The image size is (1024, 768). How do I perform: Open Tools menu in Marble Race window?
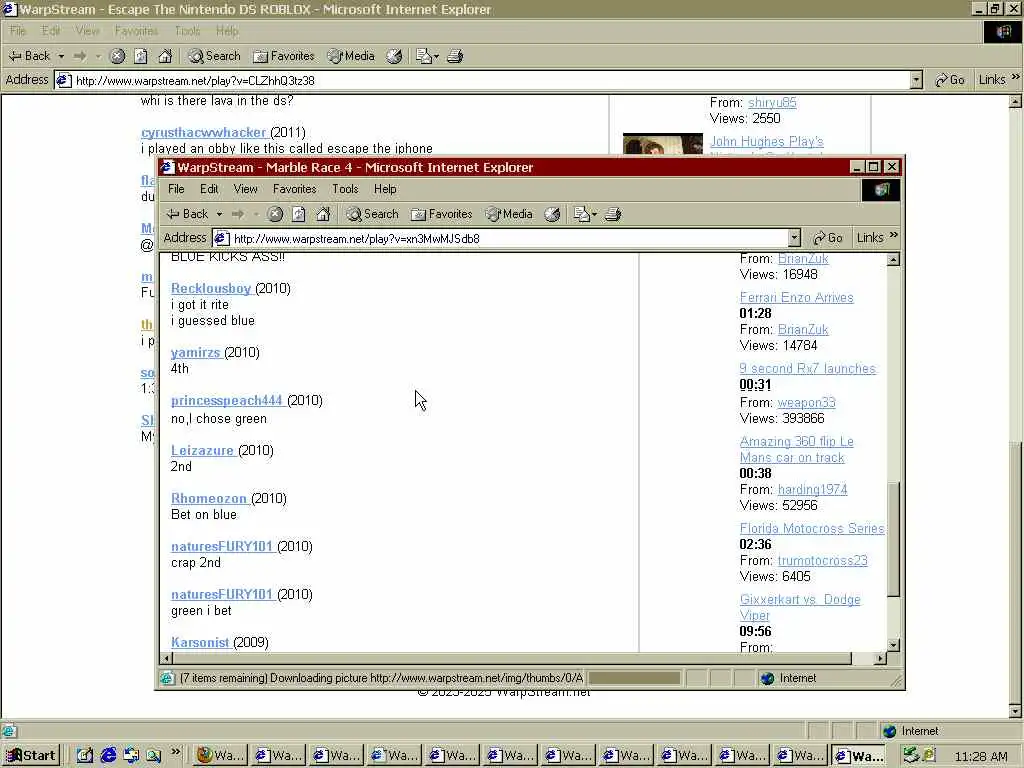pos(345,189)
